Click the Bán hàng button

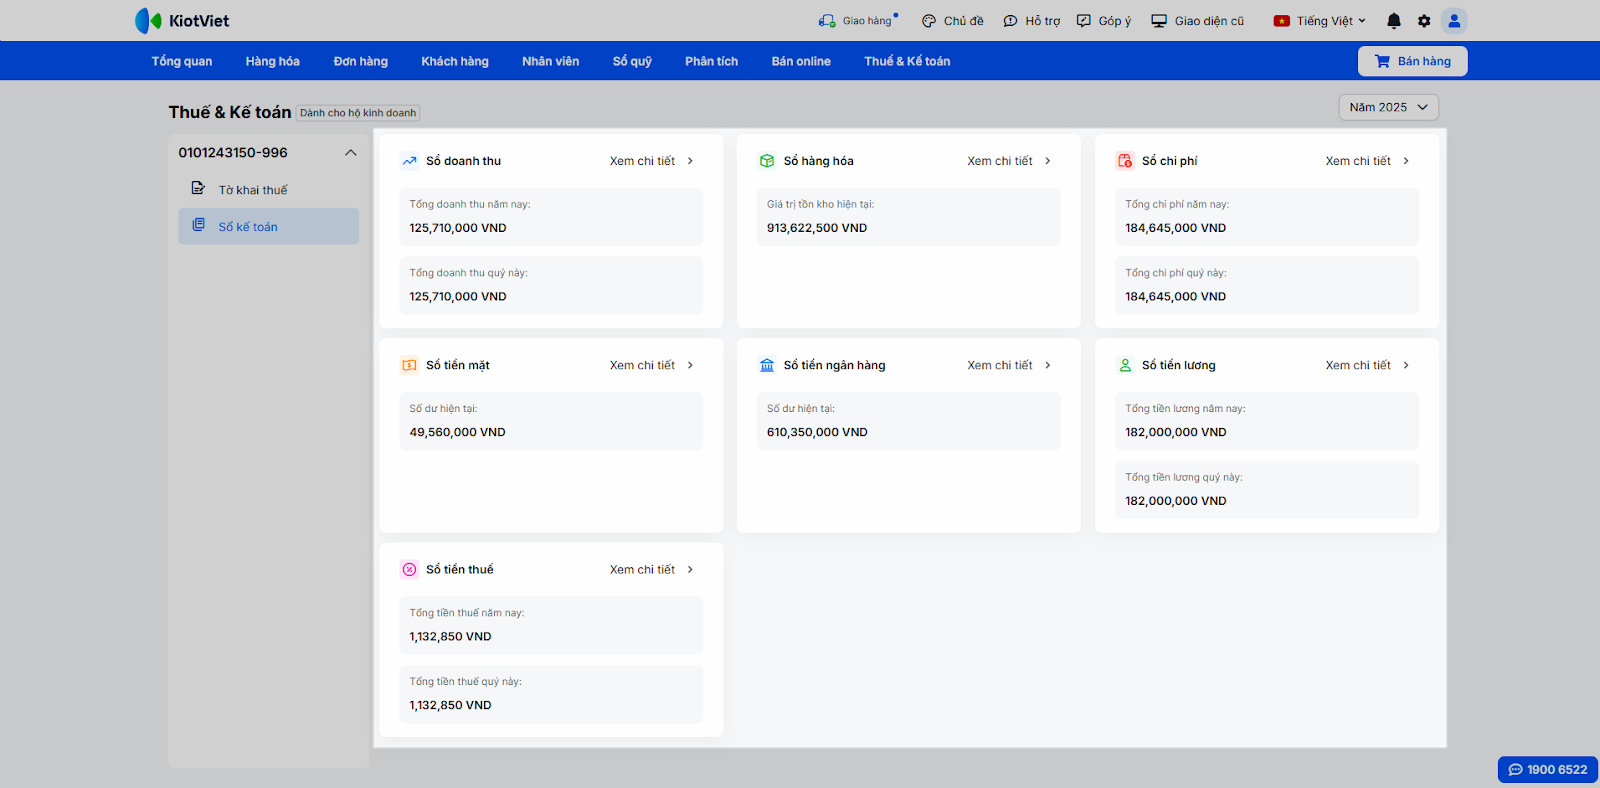pyautogui.click(x=1412, y=61)
